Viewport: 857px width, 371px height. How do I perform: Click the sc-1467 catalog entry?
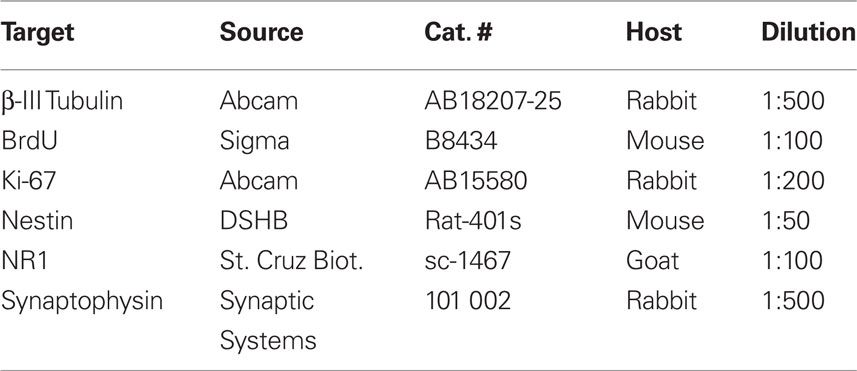(x=467, y=261)
